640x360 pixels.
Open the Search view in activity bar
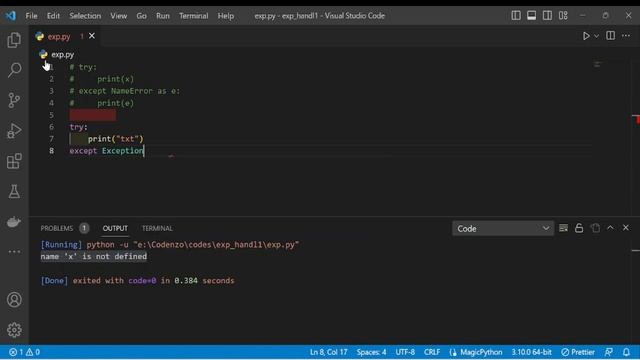pos(14,70)
